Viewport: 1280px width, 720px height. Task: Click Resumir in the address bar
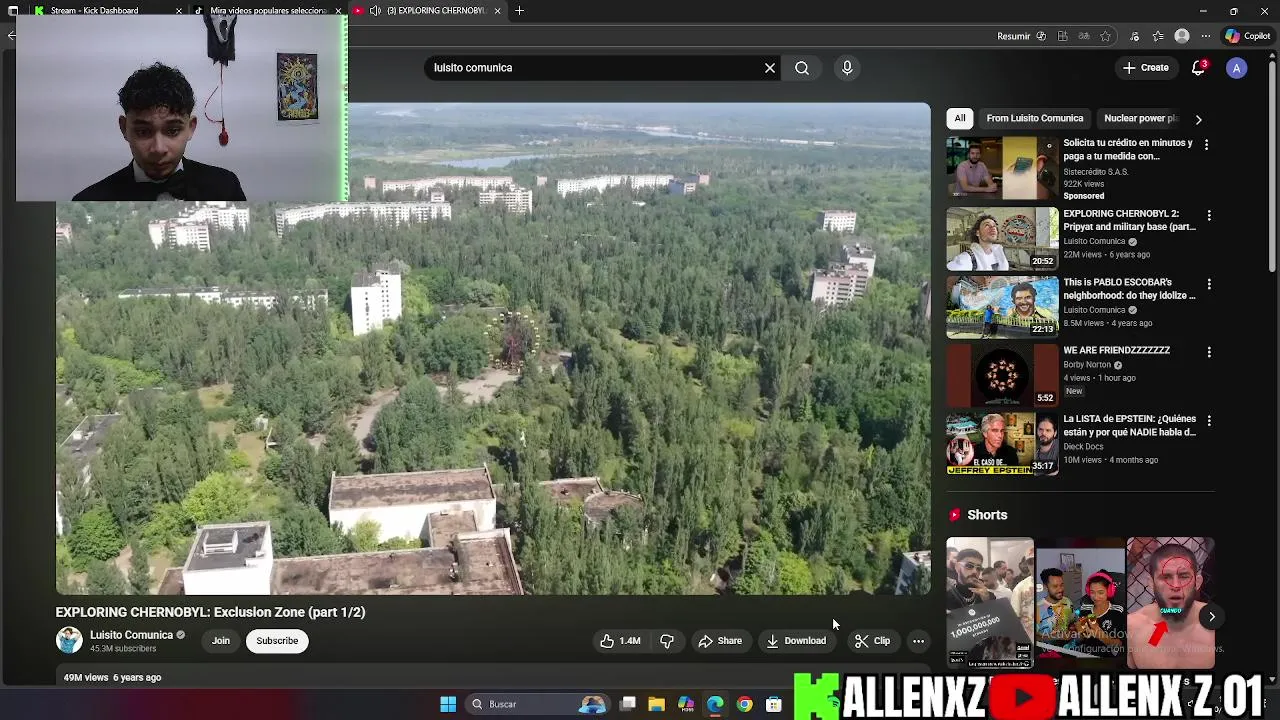1021,36
